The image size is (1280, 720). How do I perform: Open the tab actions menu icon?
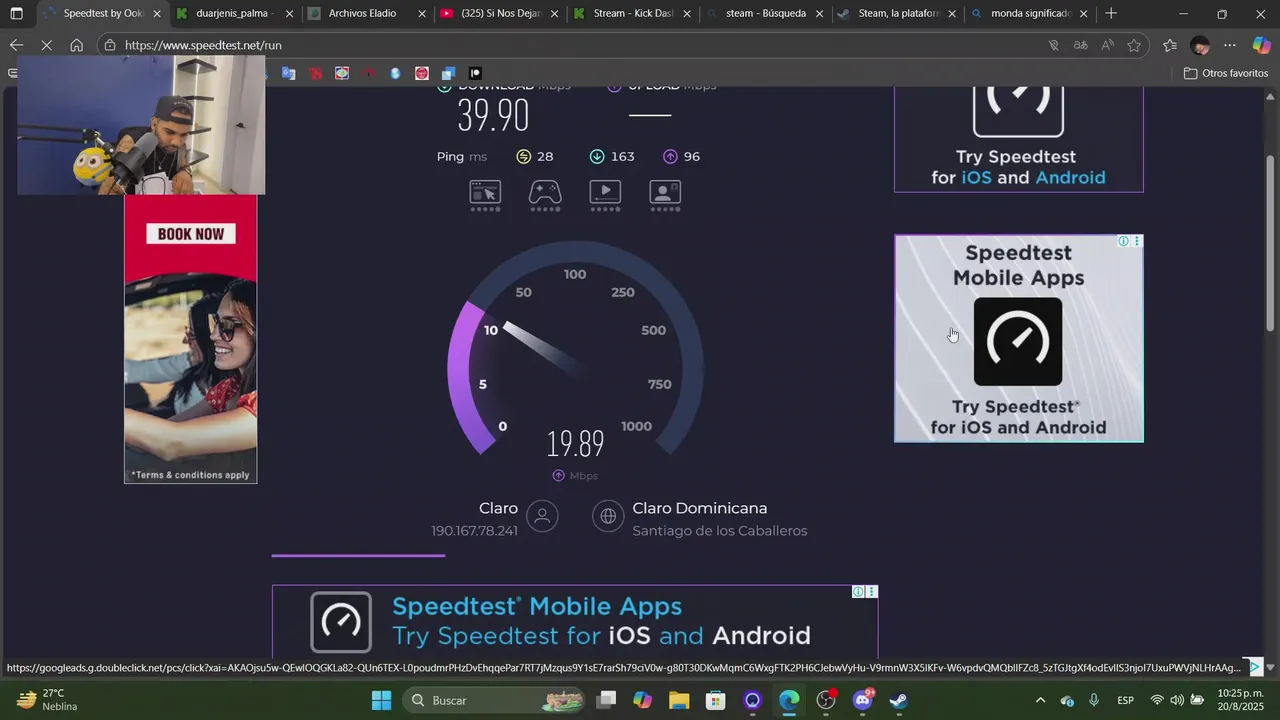(16, 14)
